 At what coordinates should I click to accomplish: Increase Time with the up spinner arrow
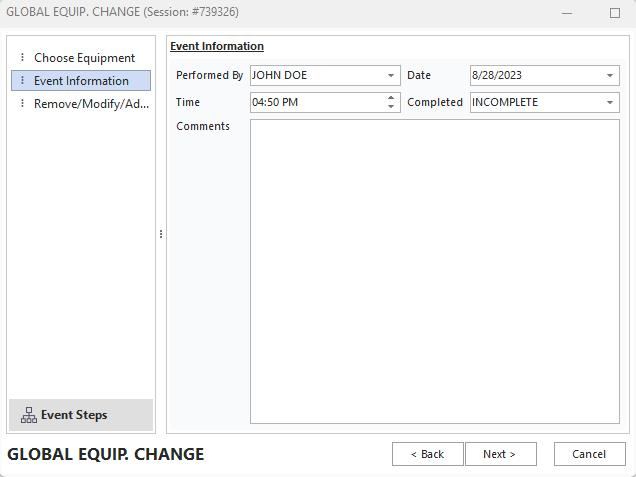pyautogui.click(x=391, y=98)
